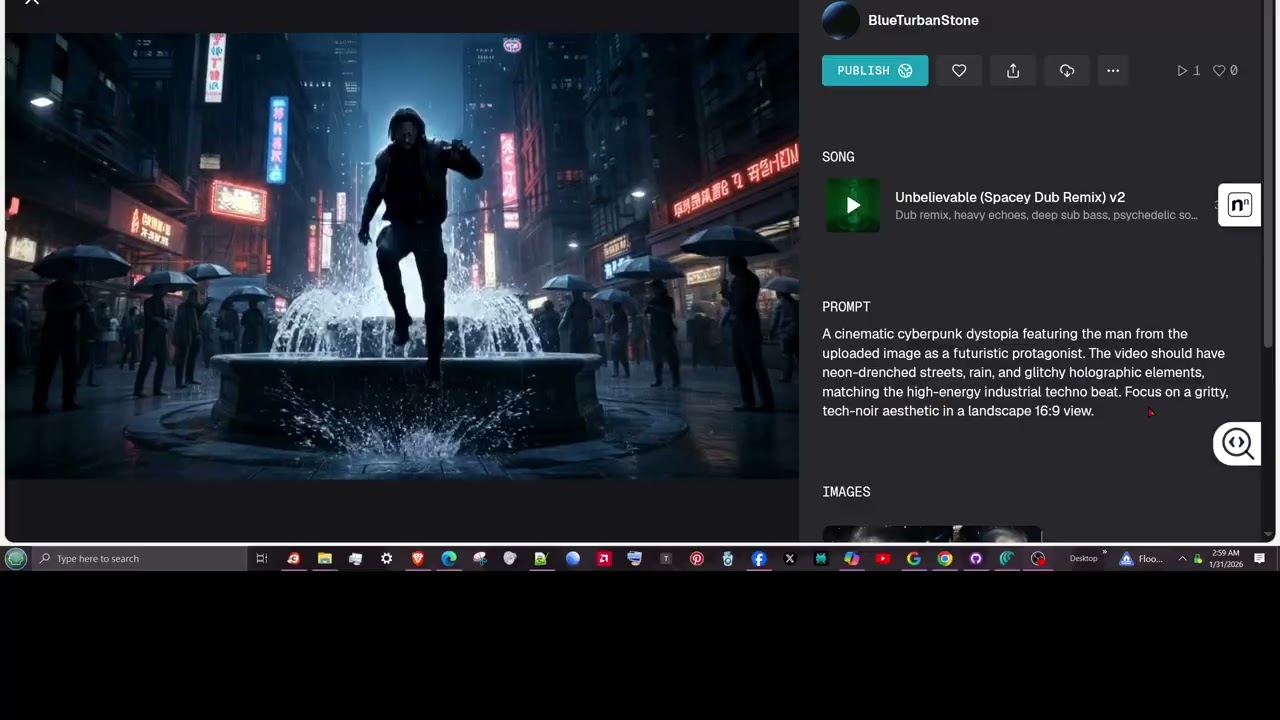The height and width of the screenshot is (720, 1280).
Task: Open the taskbar clock showing 2:59 AM
Action: pos(1226,559)
